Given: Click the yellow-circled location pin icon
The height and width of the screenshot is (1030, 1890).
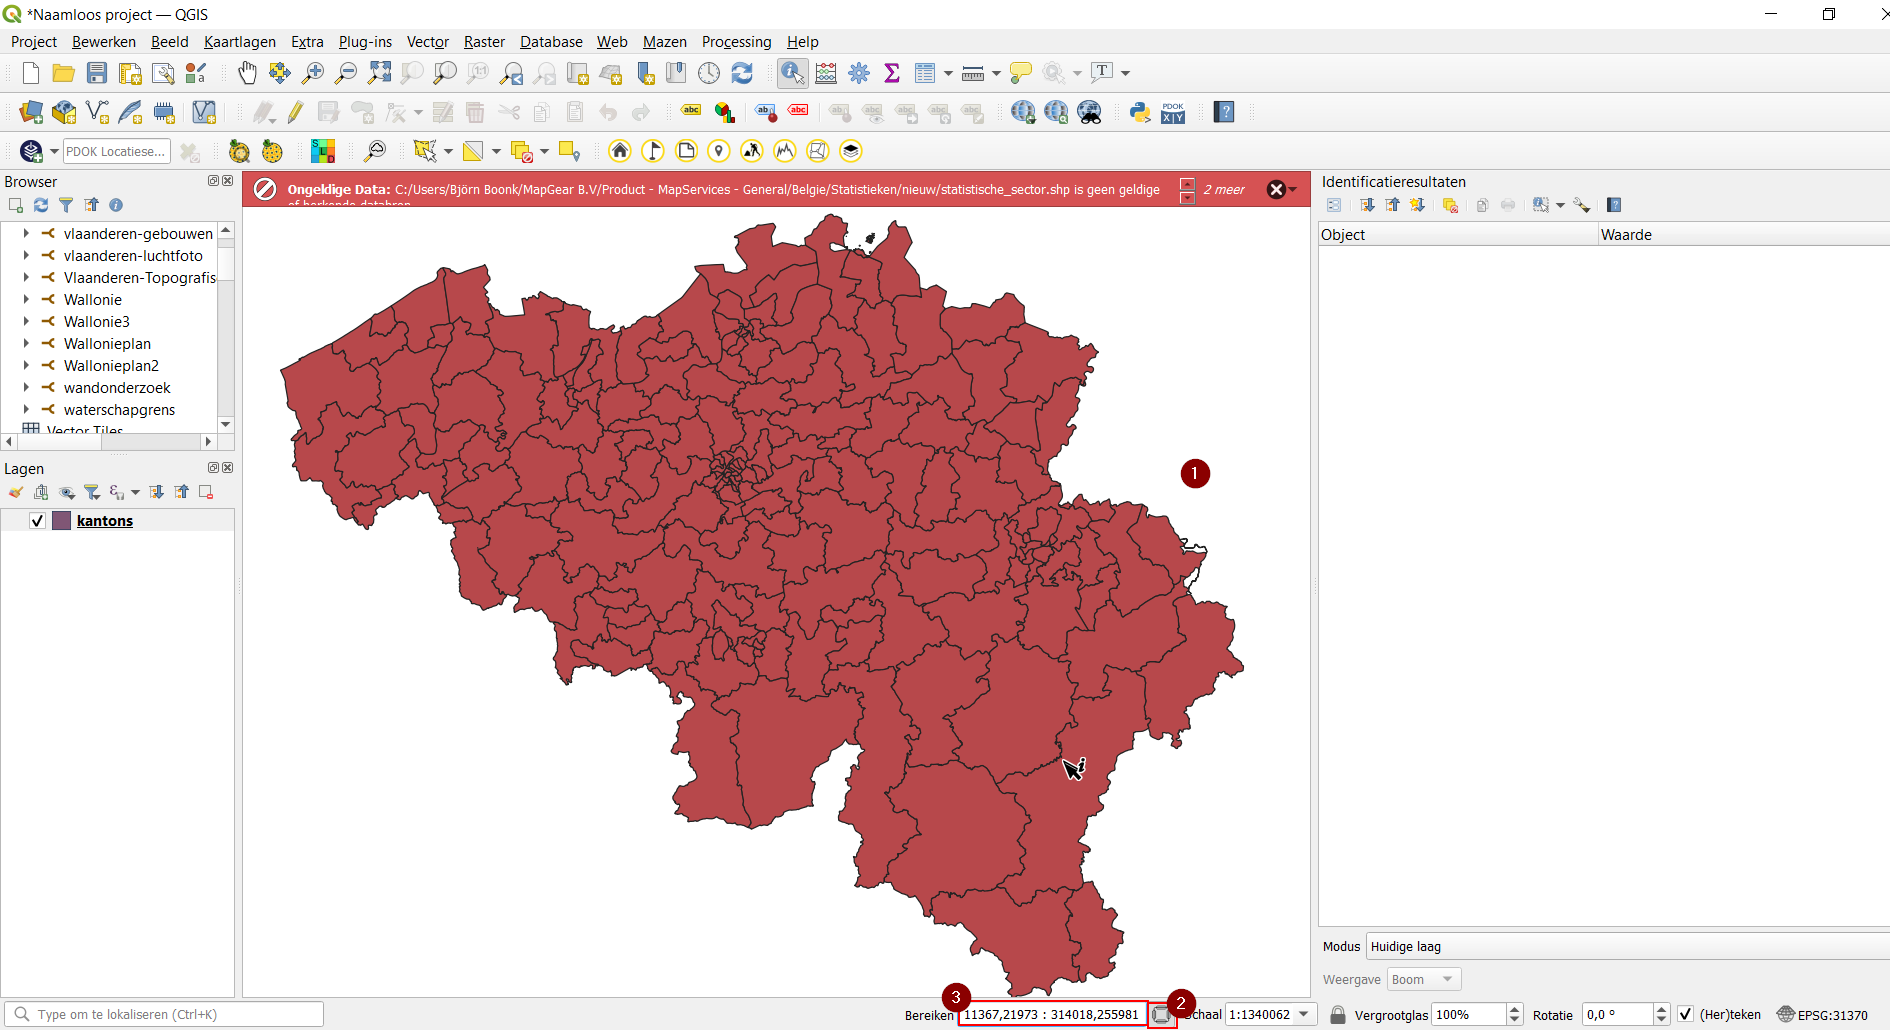Looking at the screenshot, I should click(x=719, y=151).
